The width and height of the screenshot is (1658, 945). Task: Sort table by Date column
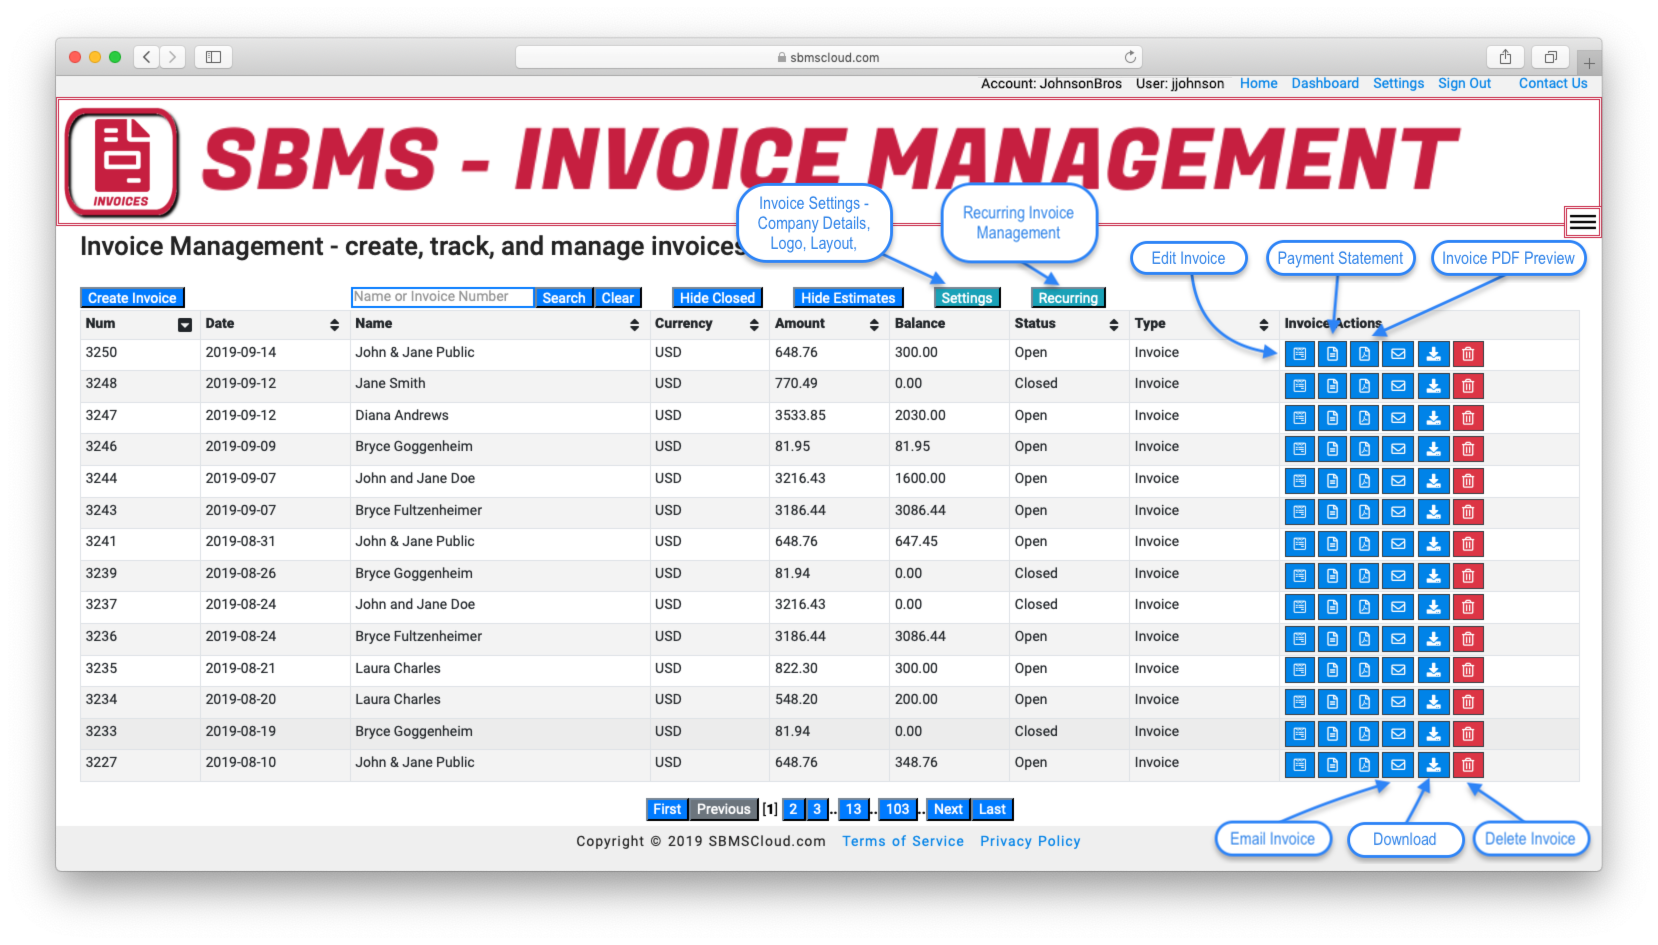334,325
